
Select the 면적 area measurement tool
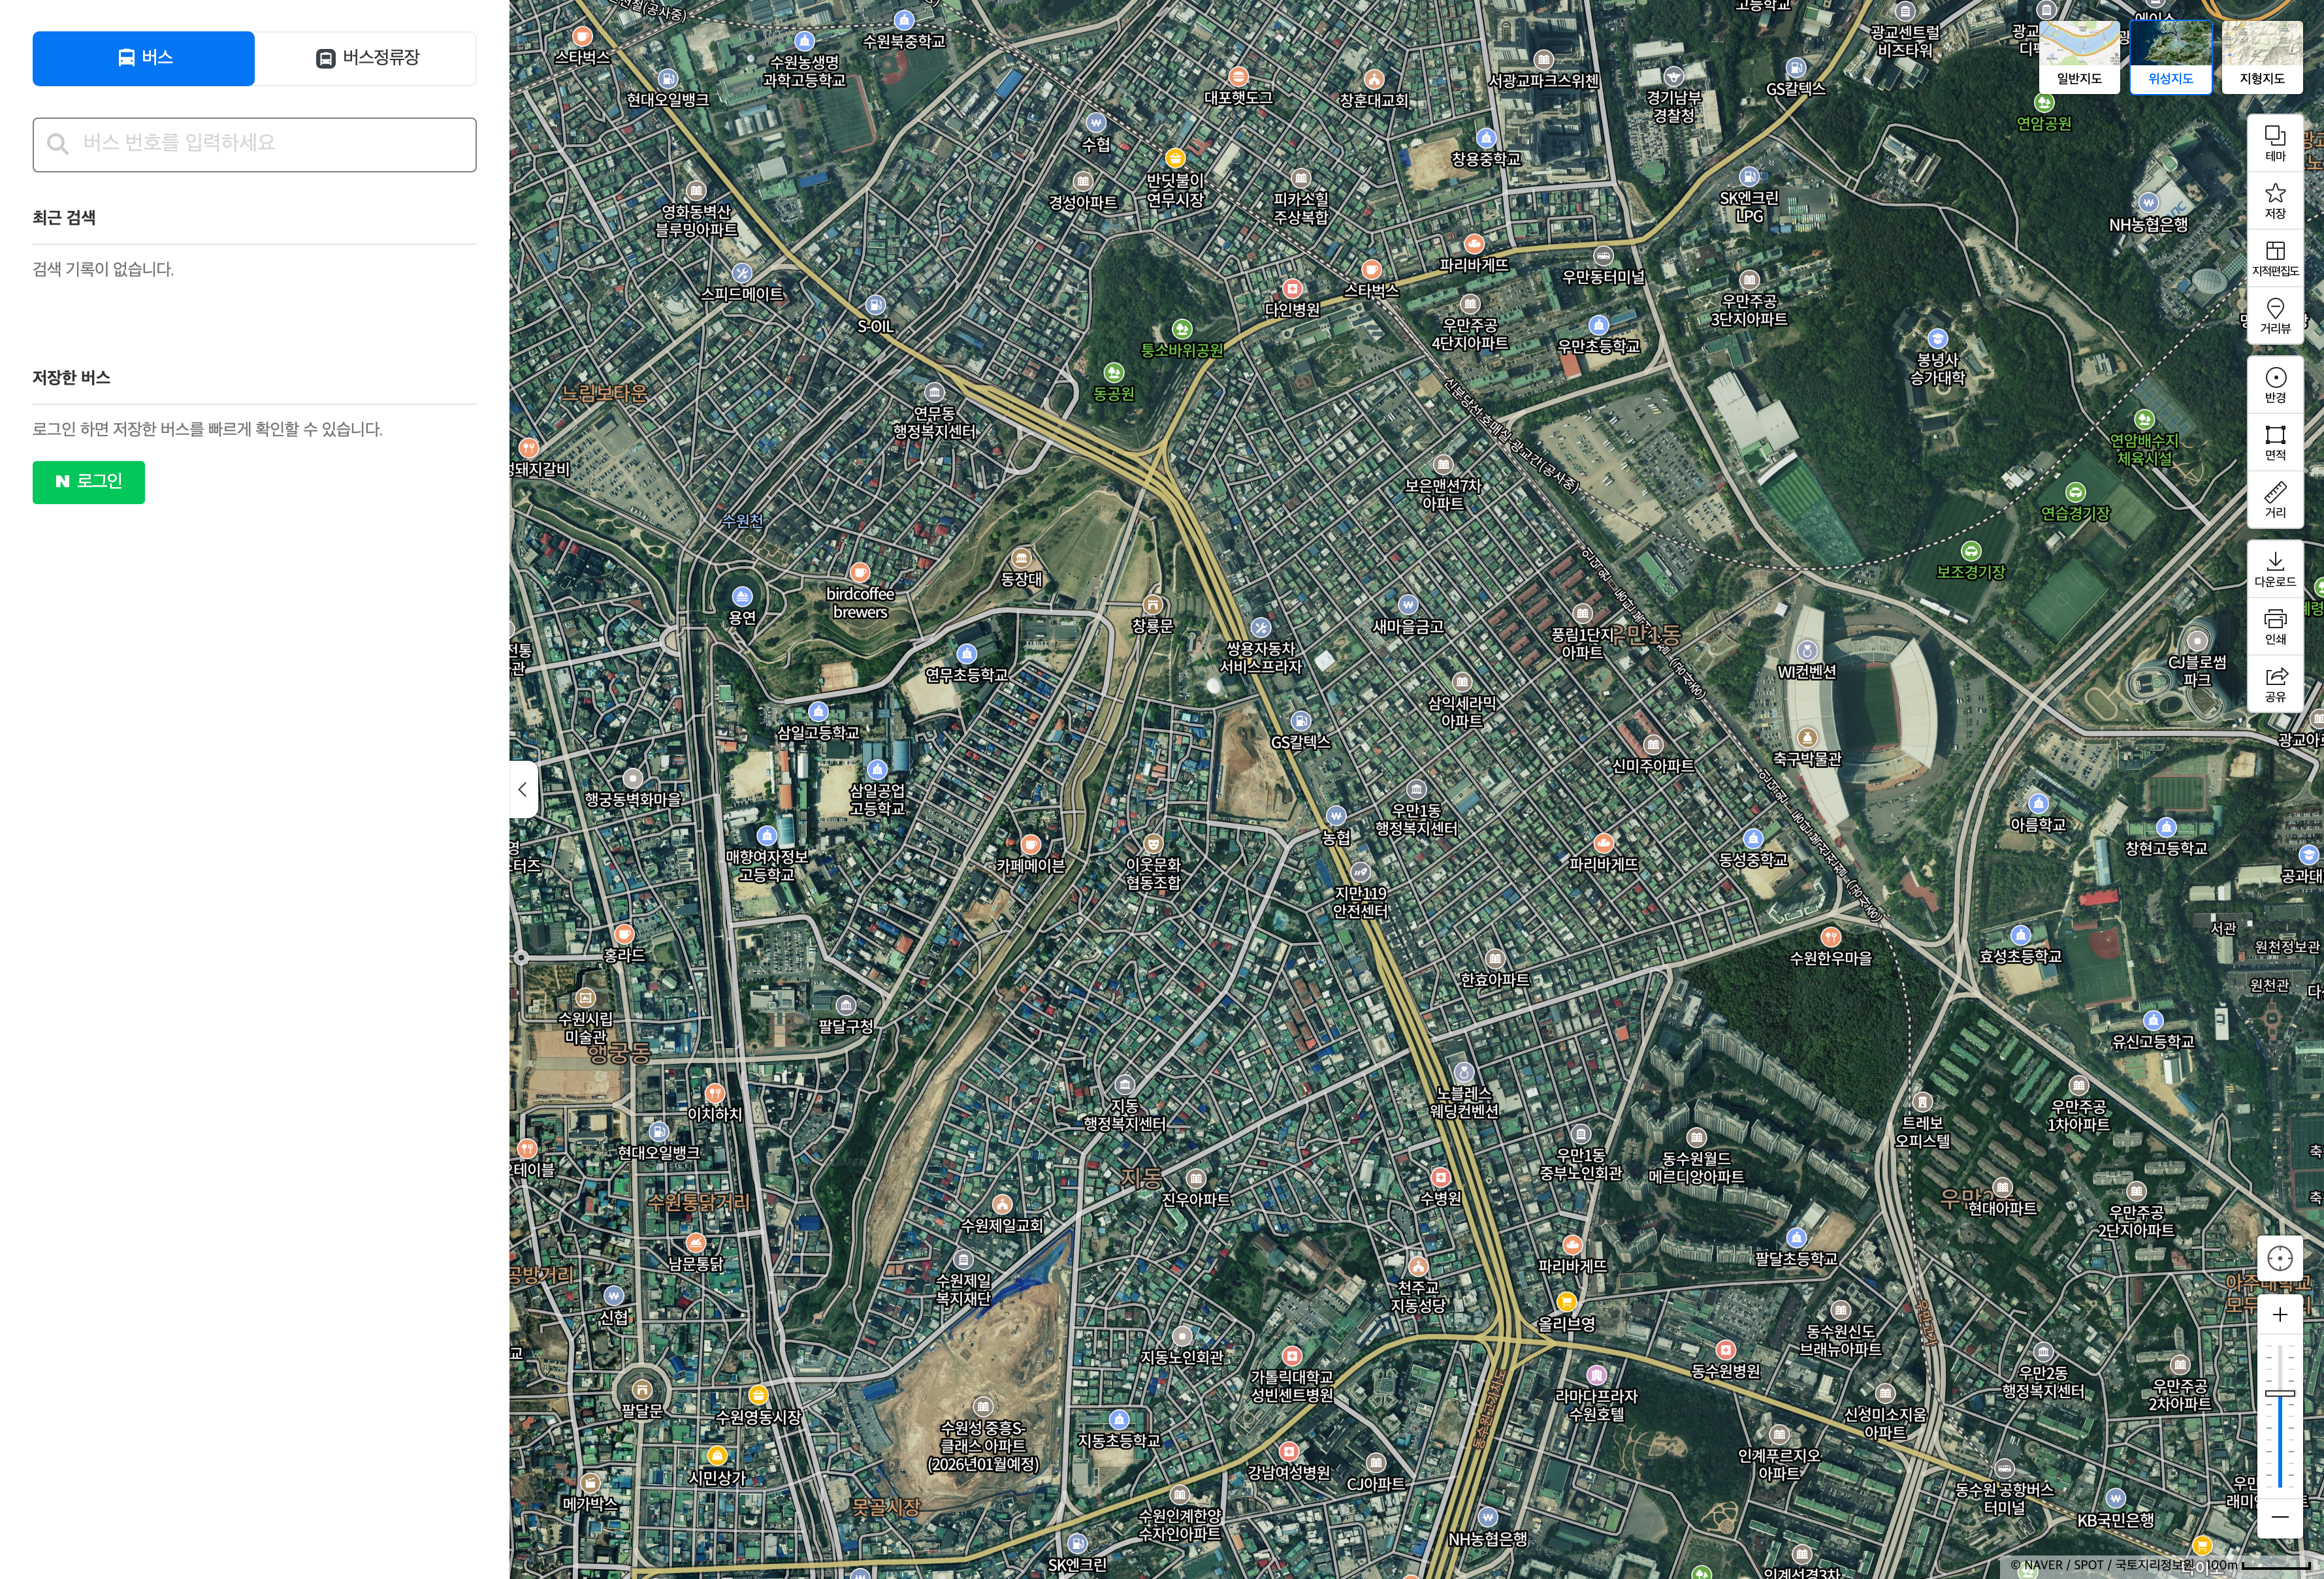[x=2275, y=441]
